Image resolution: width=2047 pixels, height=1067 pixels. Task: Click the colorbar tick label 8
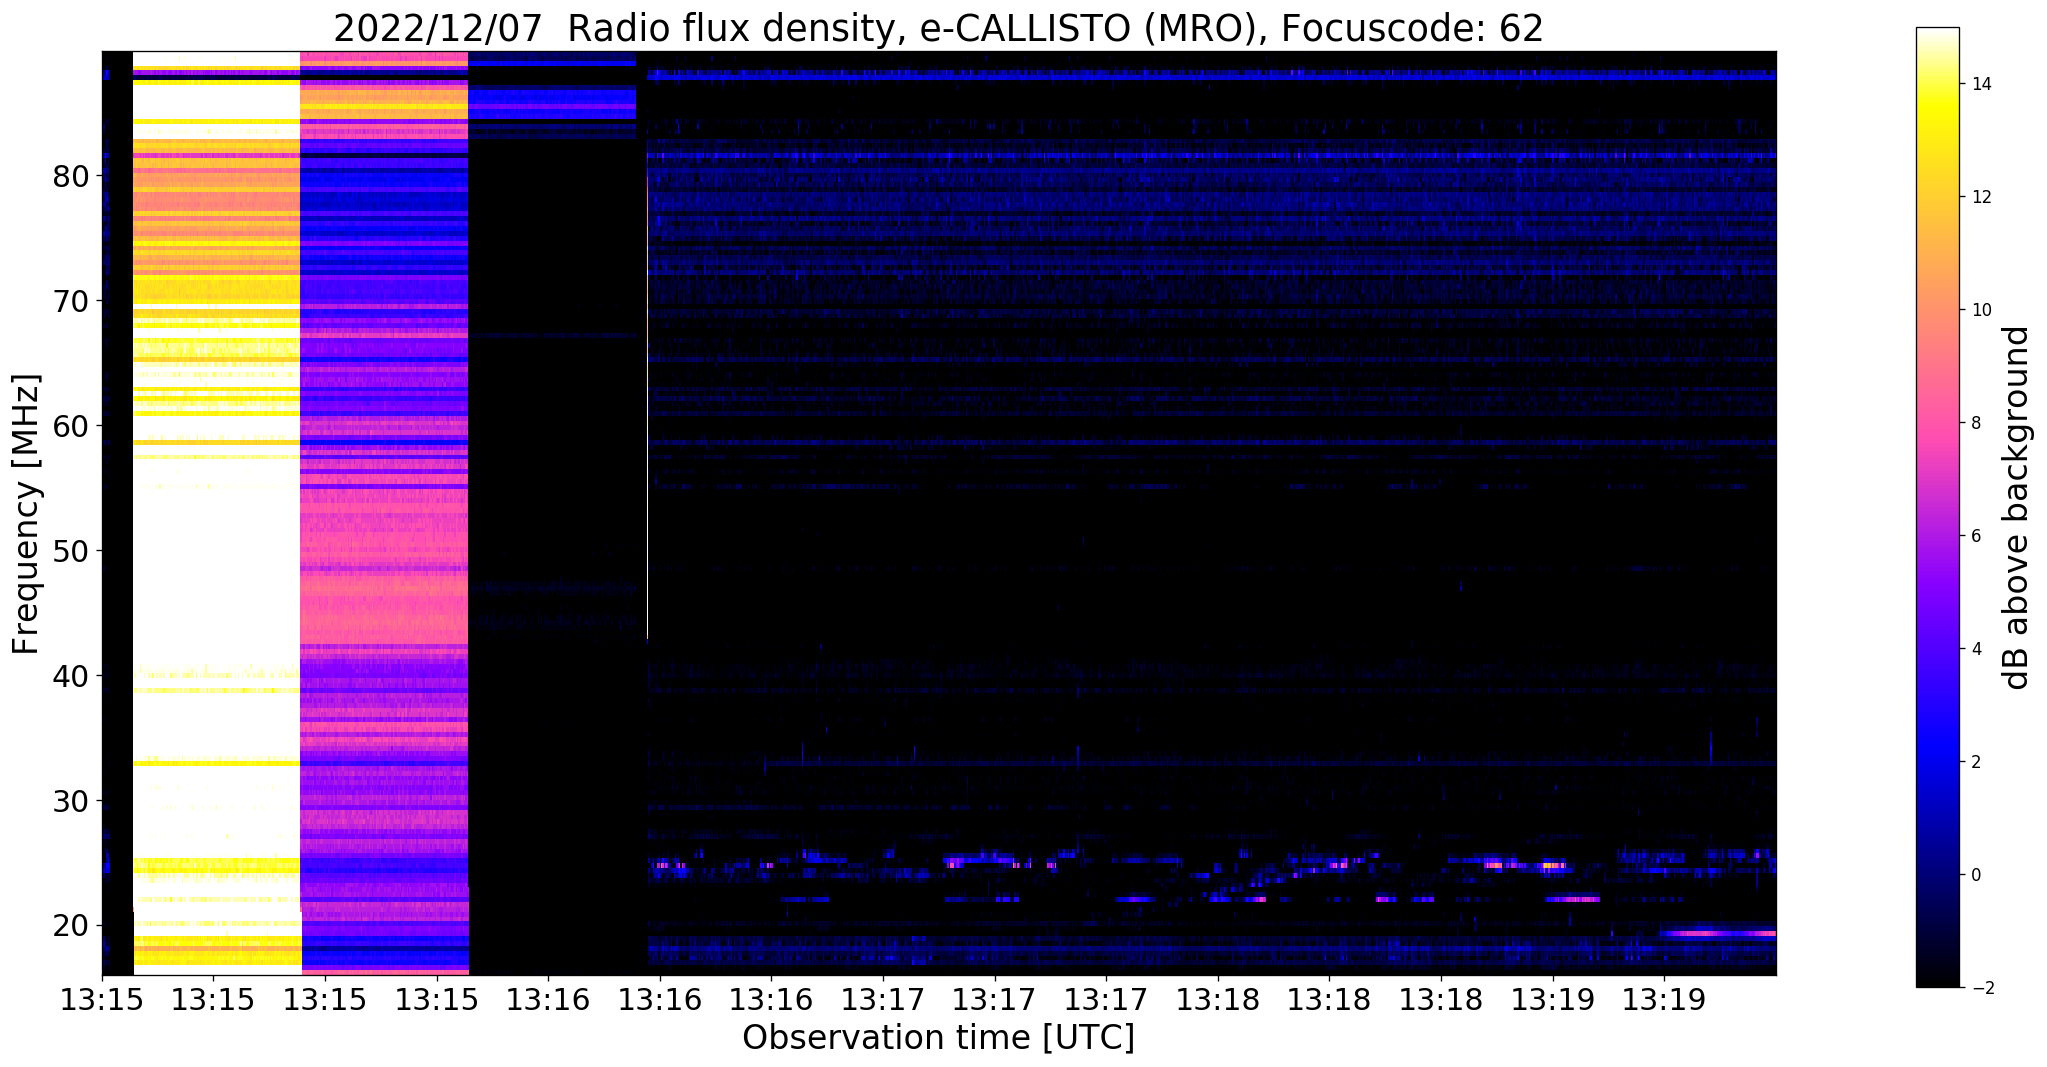click(1975, 424)
